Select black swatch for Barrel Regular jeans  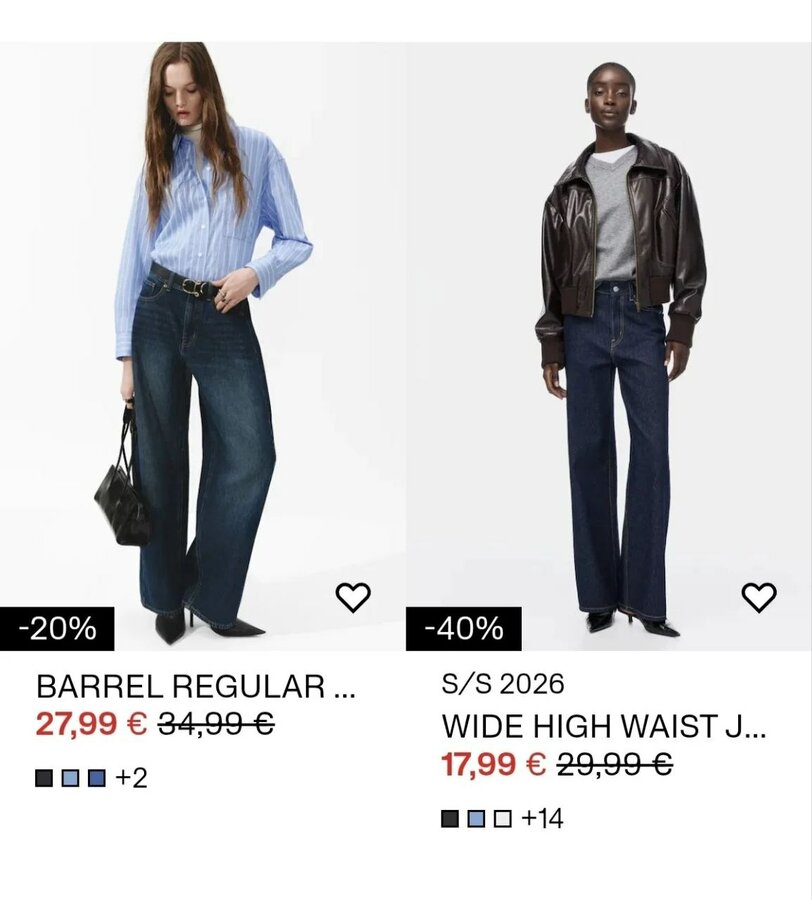click(44, 778)
